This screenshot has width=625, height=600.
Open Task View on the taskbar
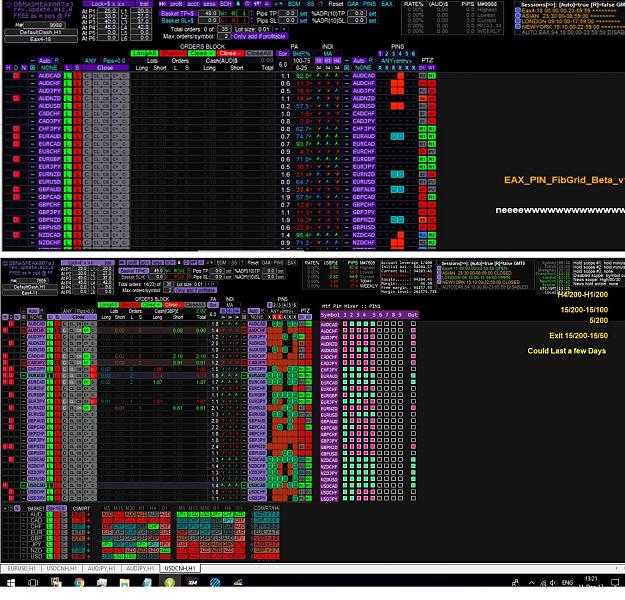33,583
